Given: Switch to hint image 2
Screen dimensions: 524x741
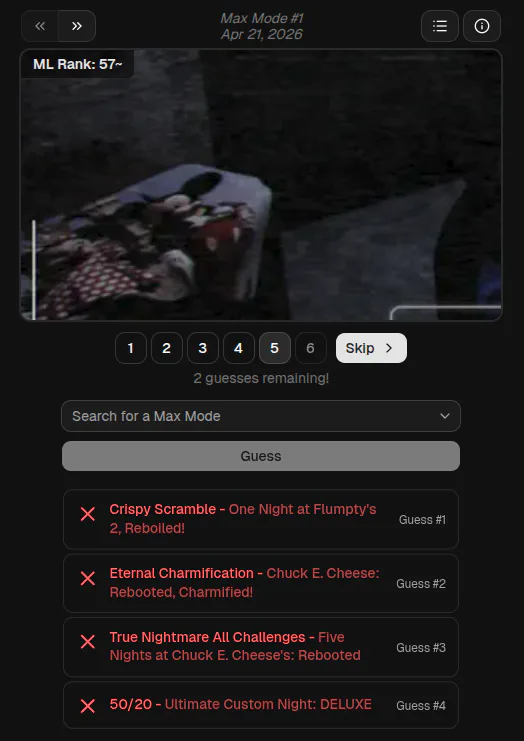Looking at the screenshot, I should 166,348.
